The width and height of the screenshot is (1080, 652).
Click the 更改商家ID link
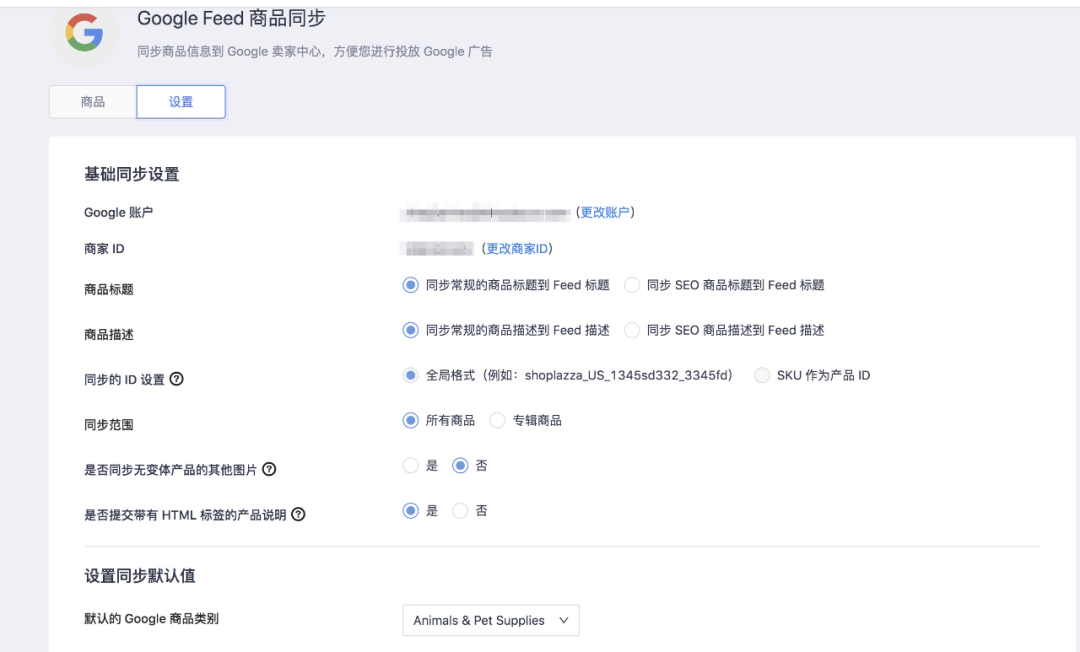pyautogui.click(x=517, y=249)
